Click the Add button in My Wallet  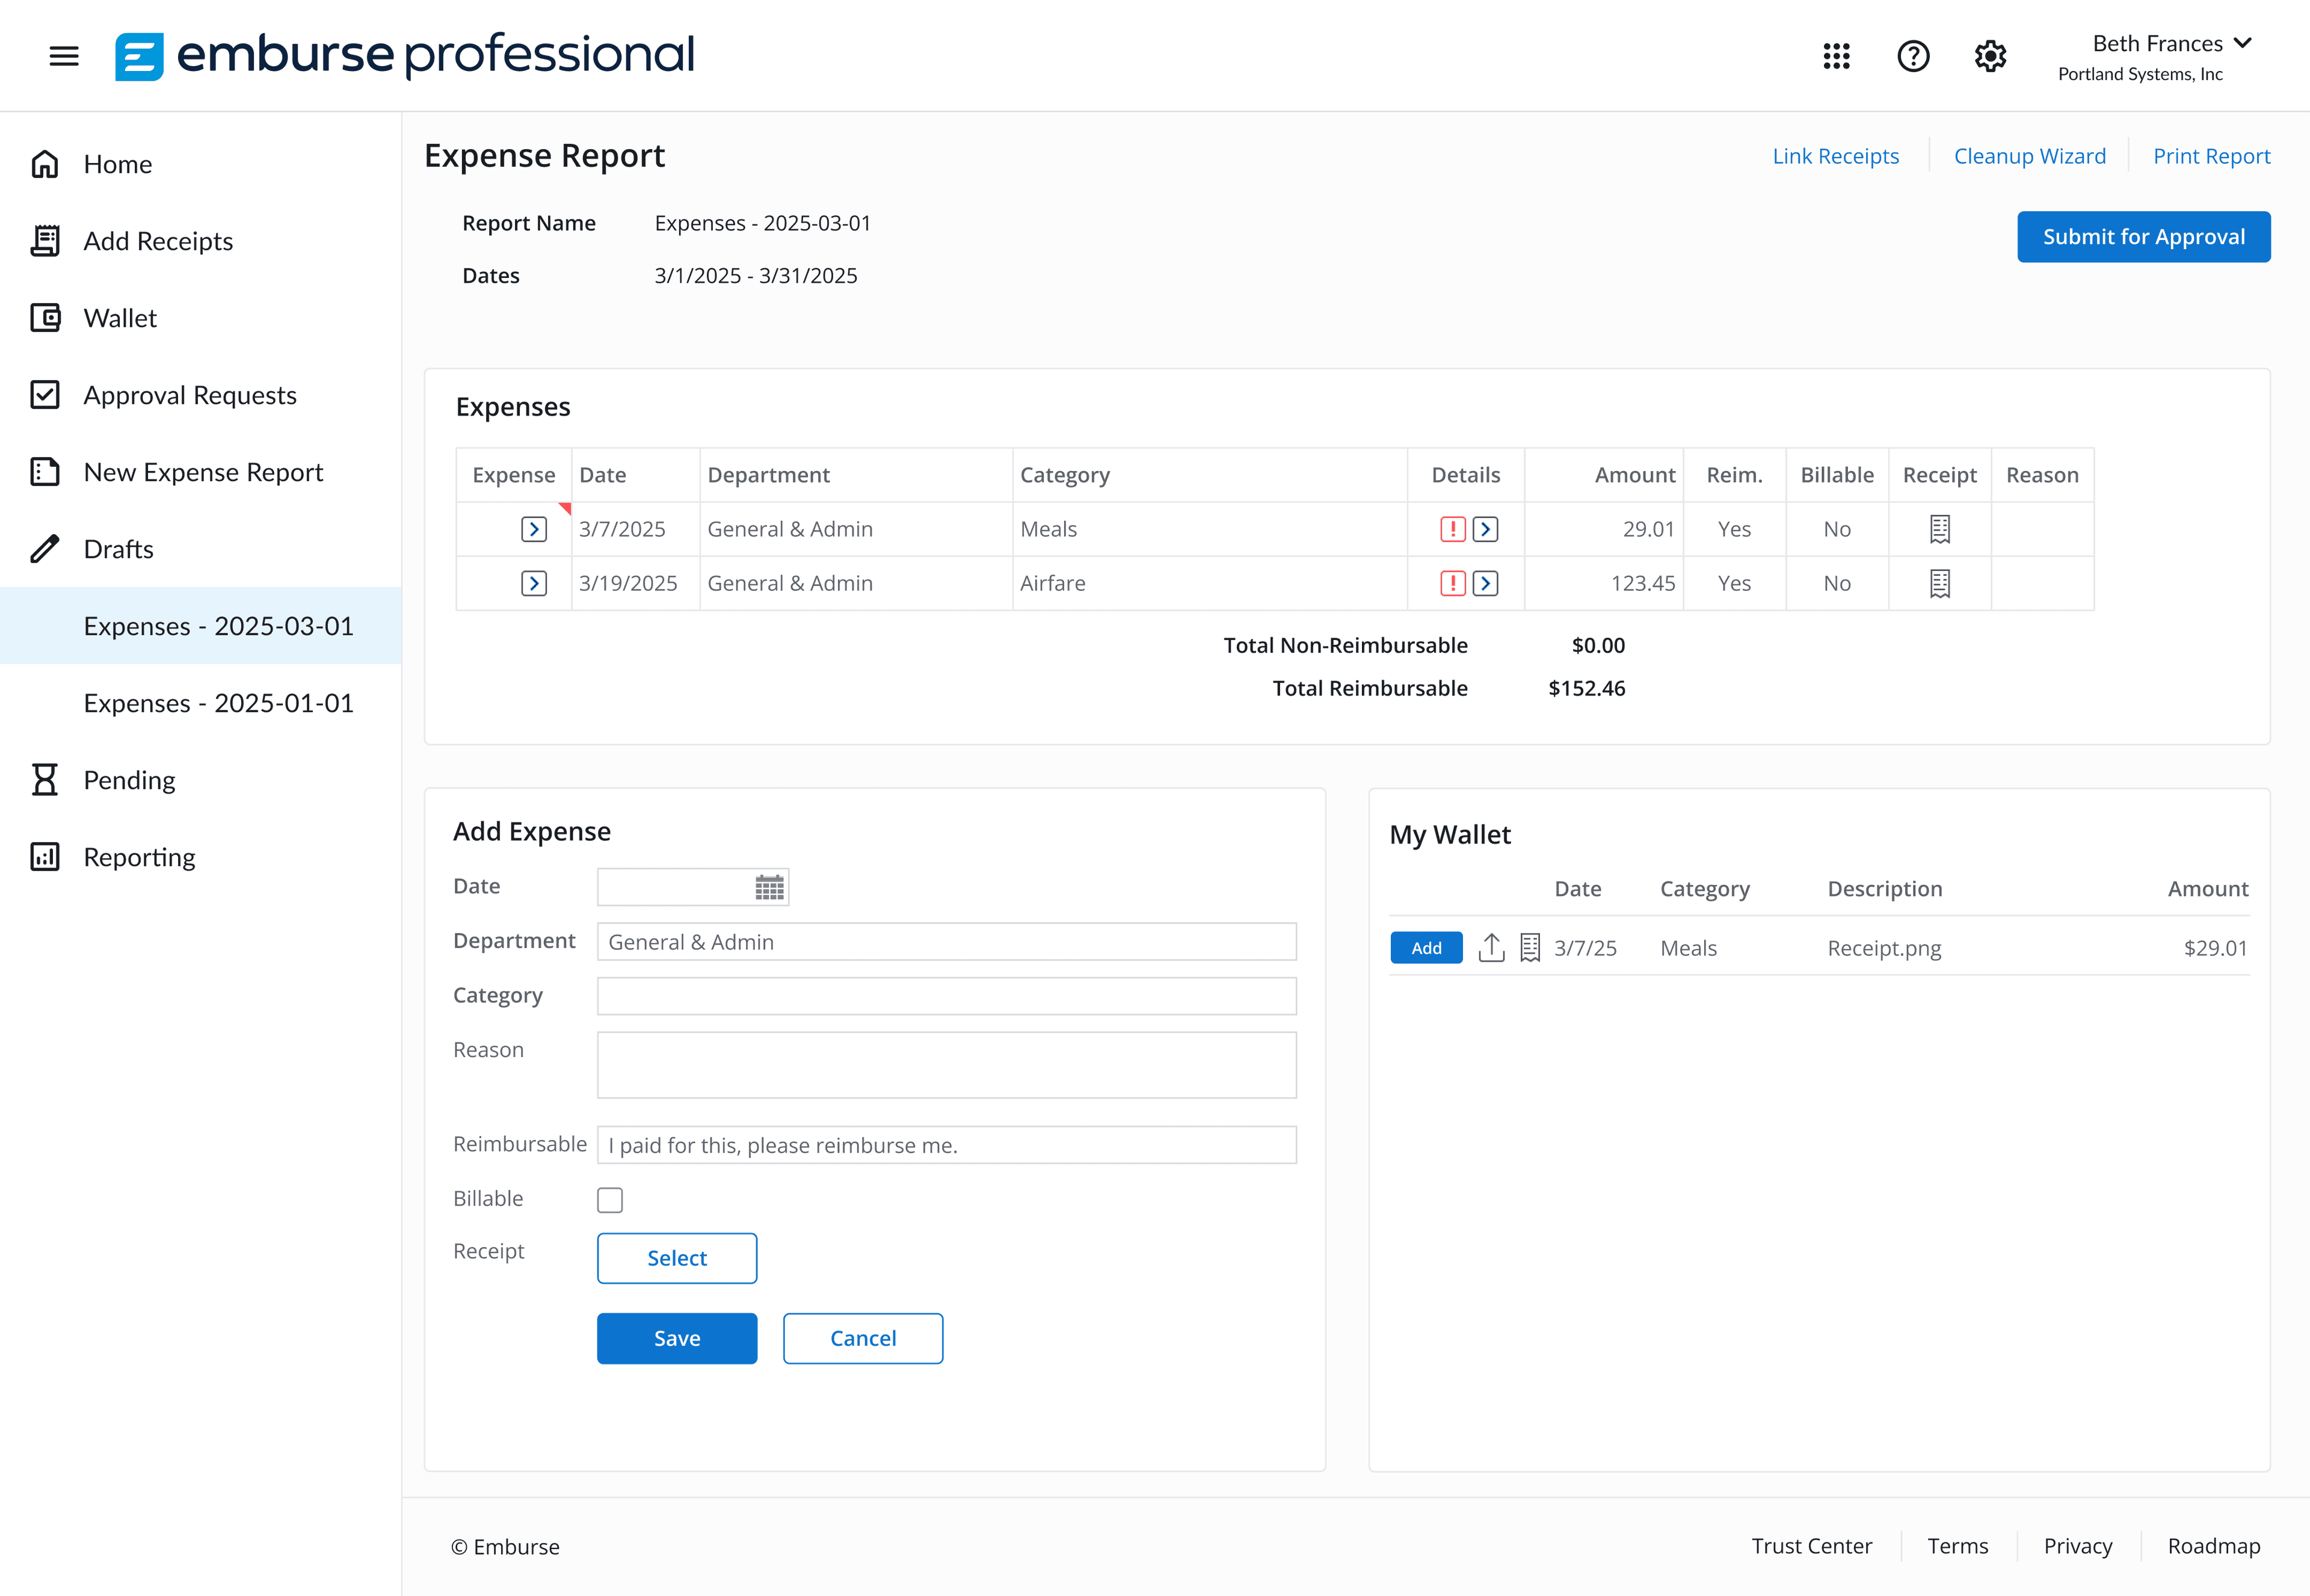[x=1426, y=947]
